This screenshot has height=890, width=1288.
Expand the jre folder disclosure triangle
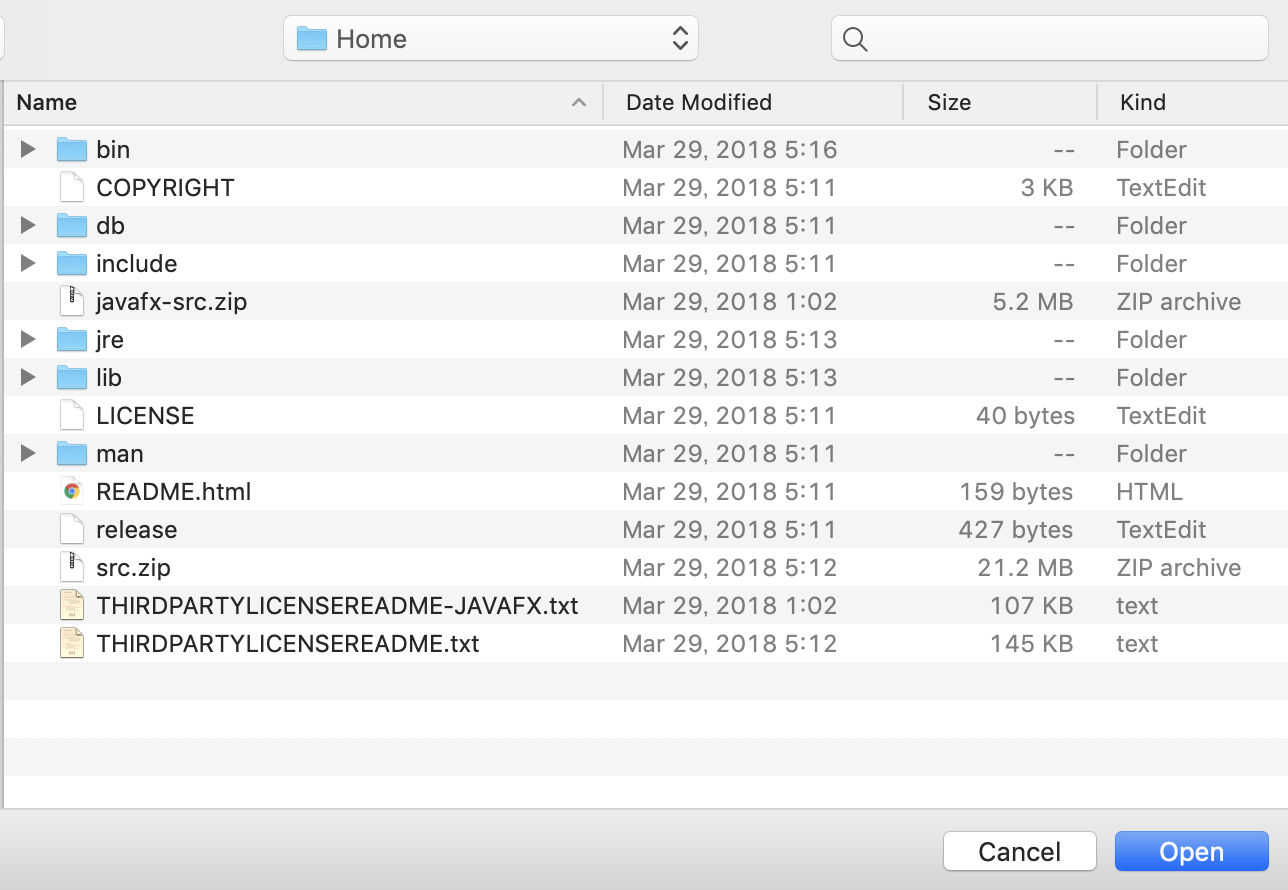[28, 340]
